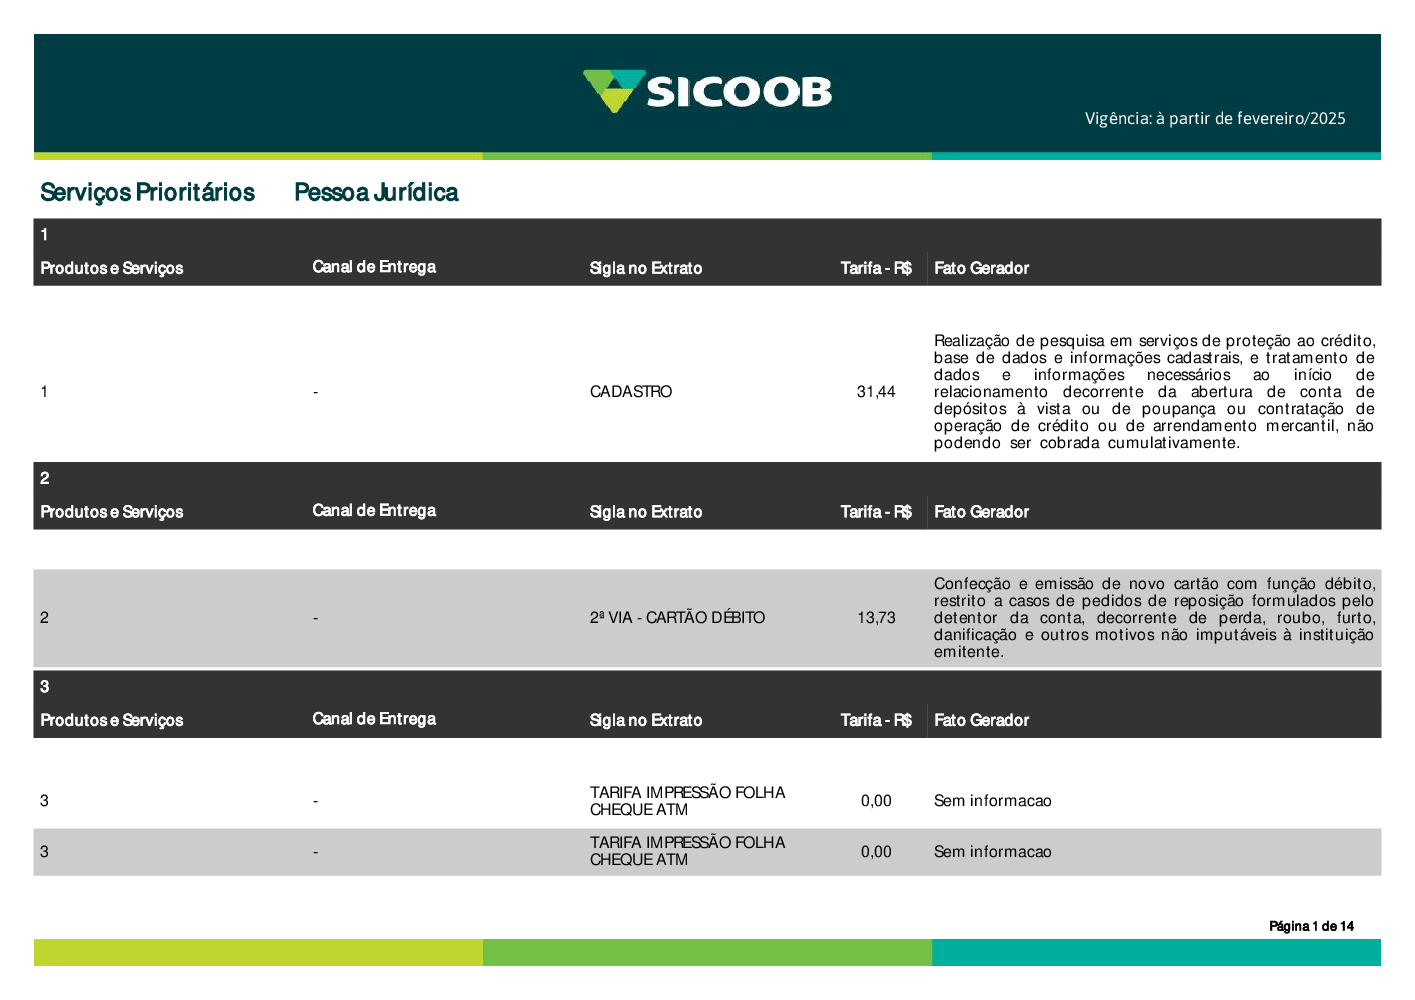1415x1000 pixels.
Task: Click the Vigência fevereiro/2025 text
Action: pyautogui.click(x=1215, y=119)
